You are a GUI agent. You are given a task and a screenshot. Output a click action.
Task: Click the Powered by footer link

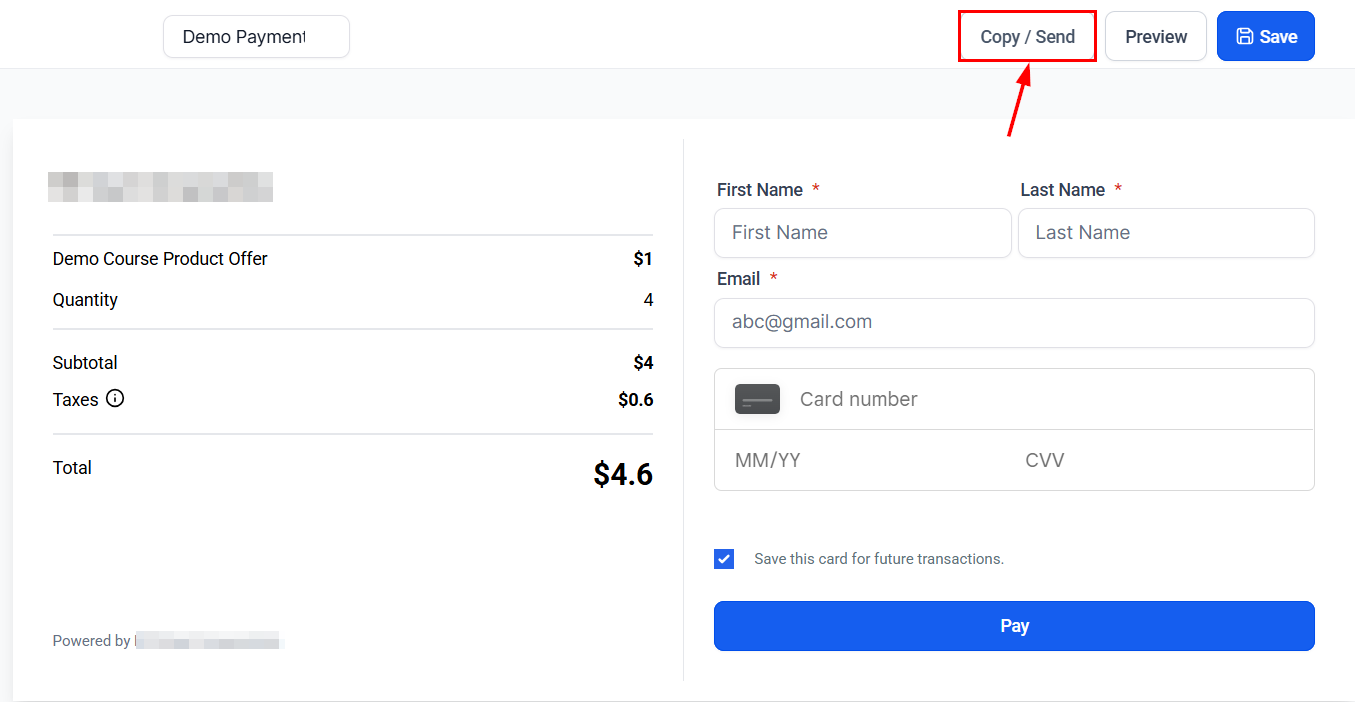click(168, 641)
